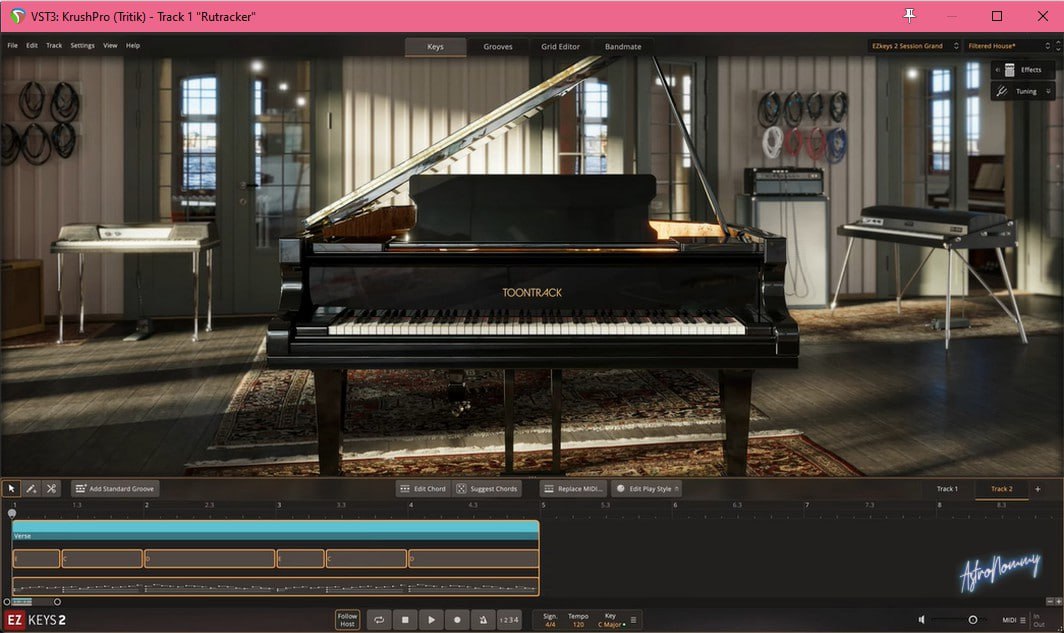Select the scissors split tool
This screenshot has width=1064, height=633.
(x=51, y=488)
